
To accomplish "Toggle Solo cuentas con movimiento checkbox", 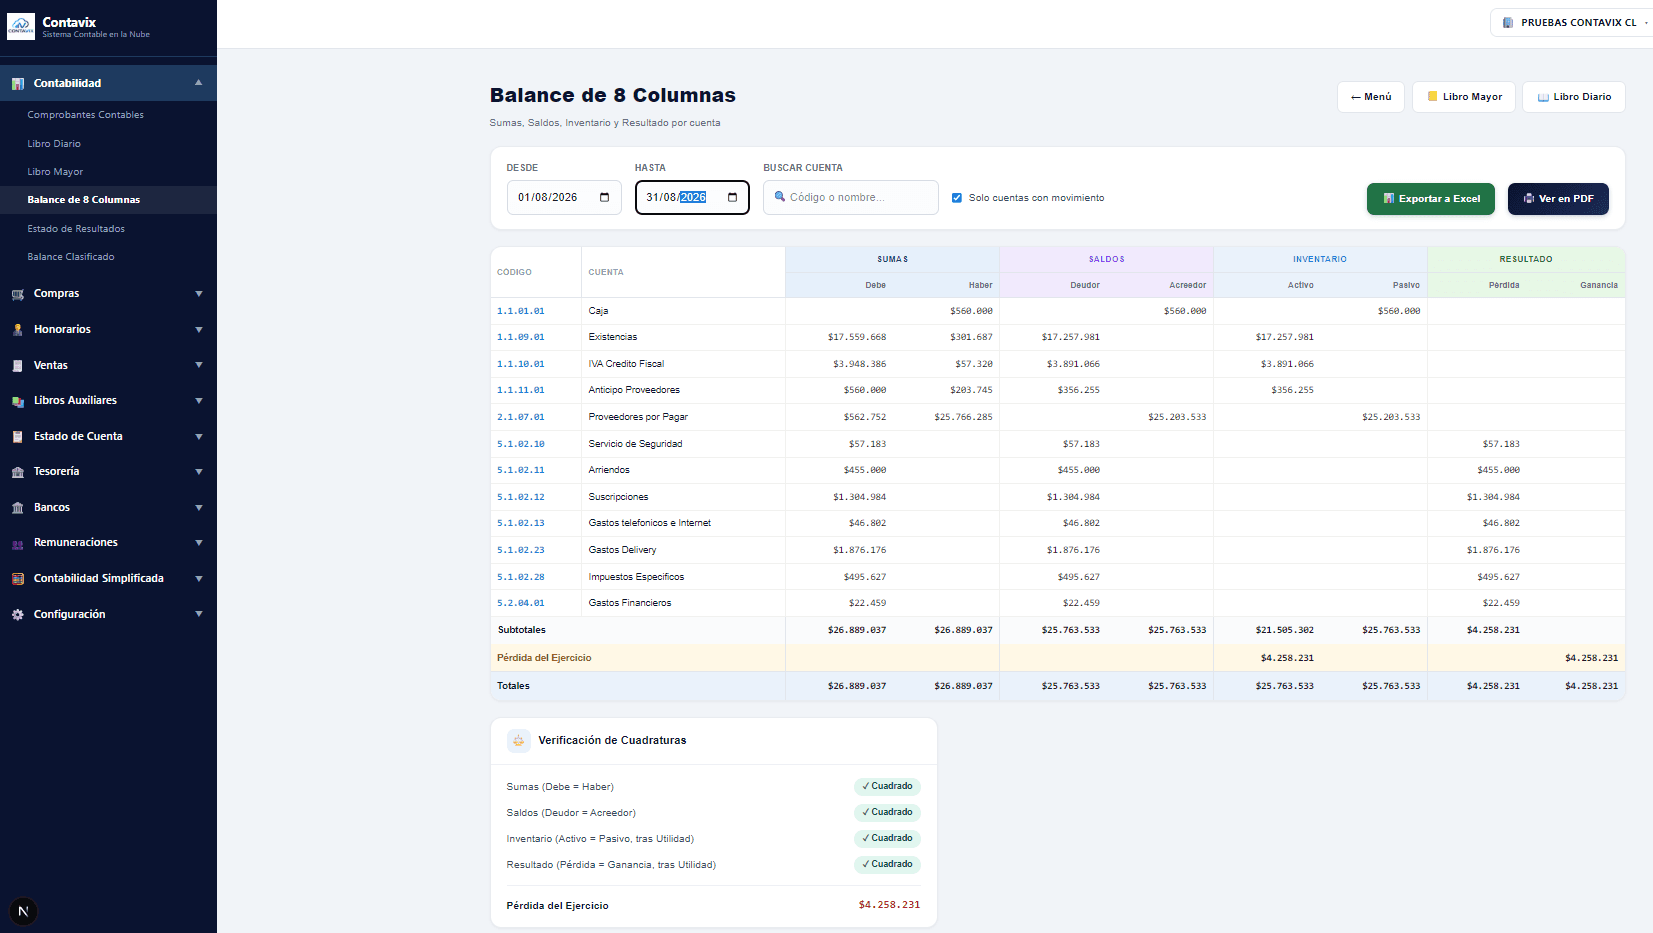I will pyautogui.click(x=957, y=198).
